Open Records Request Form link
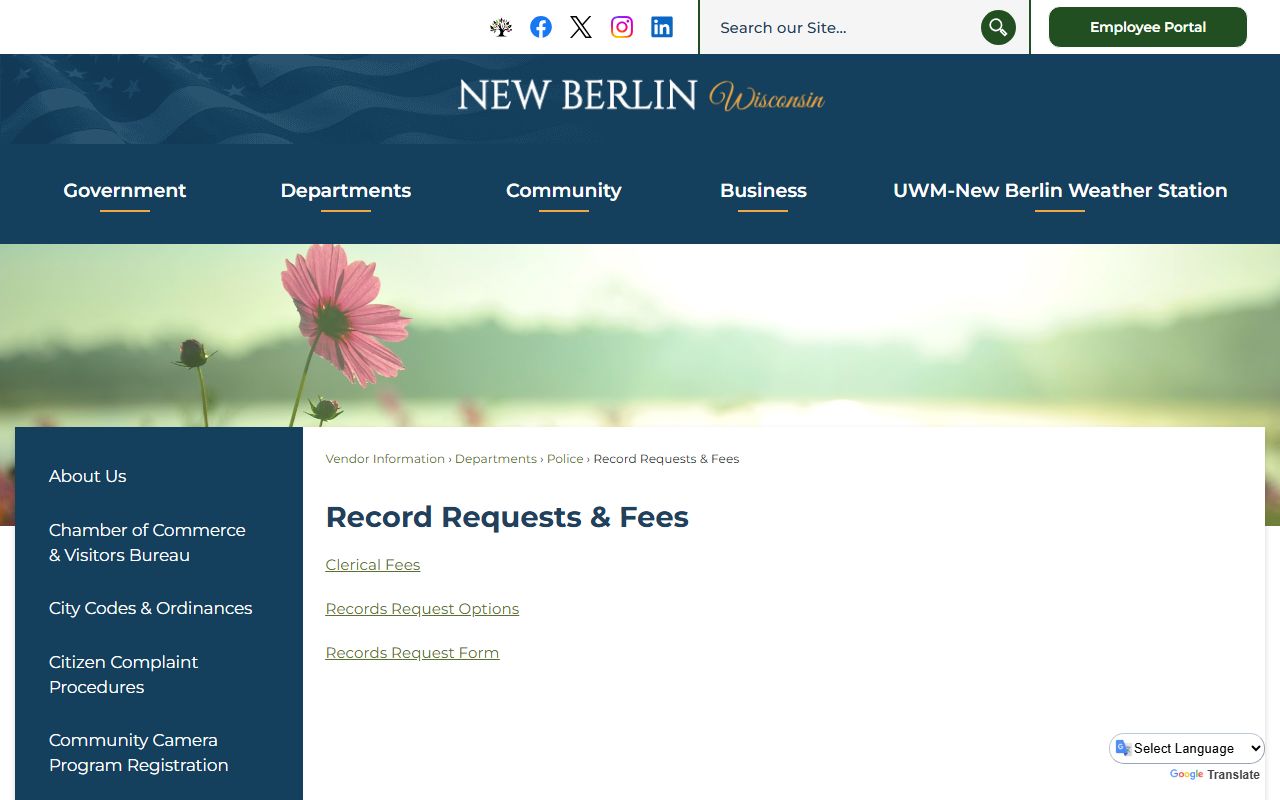 (412, 653)
